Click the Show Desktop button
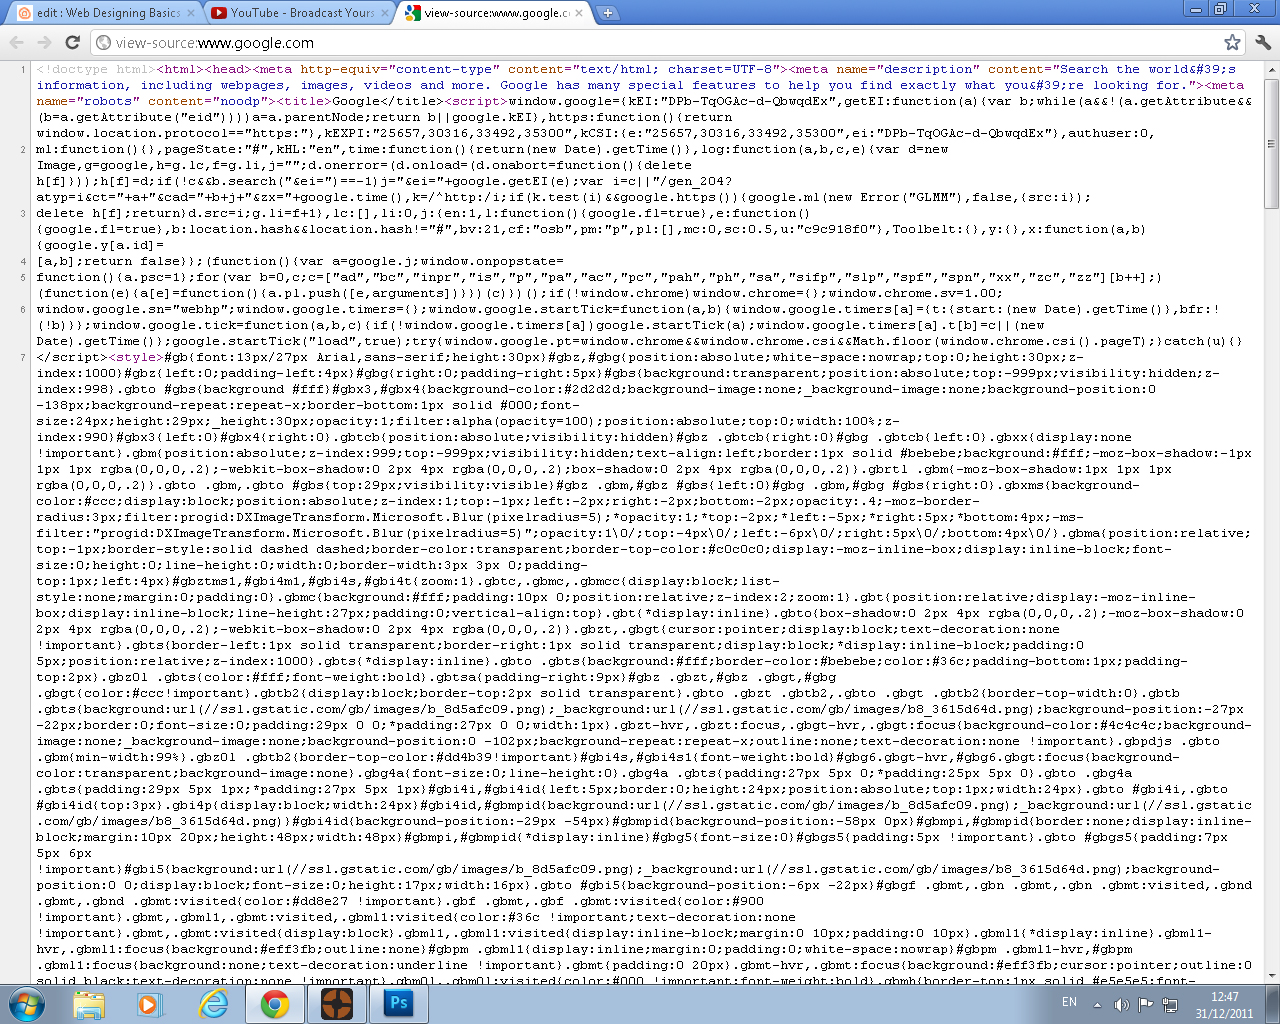The height and width of the screenshot is (1024, 1280). point(1273,1004)
